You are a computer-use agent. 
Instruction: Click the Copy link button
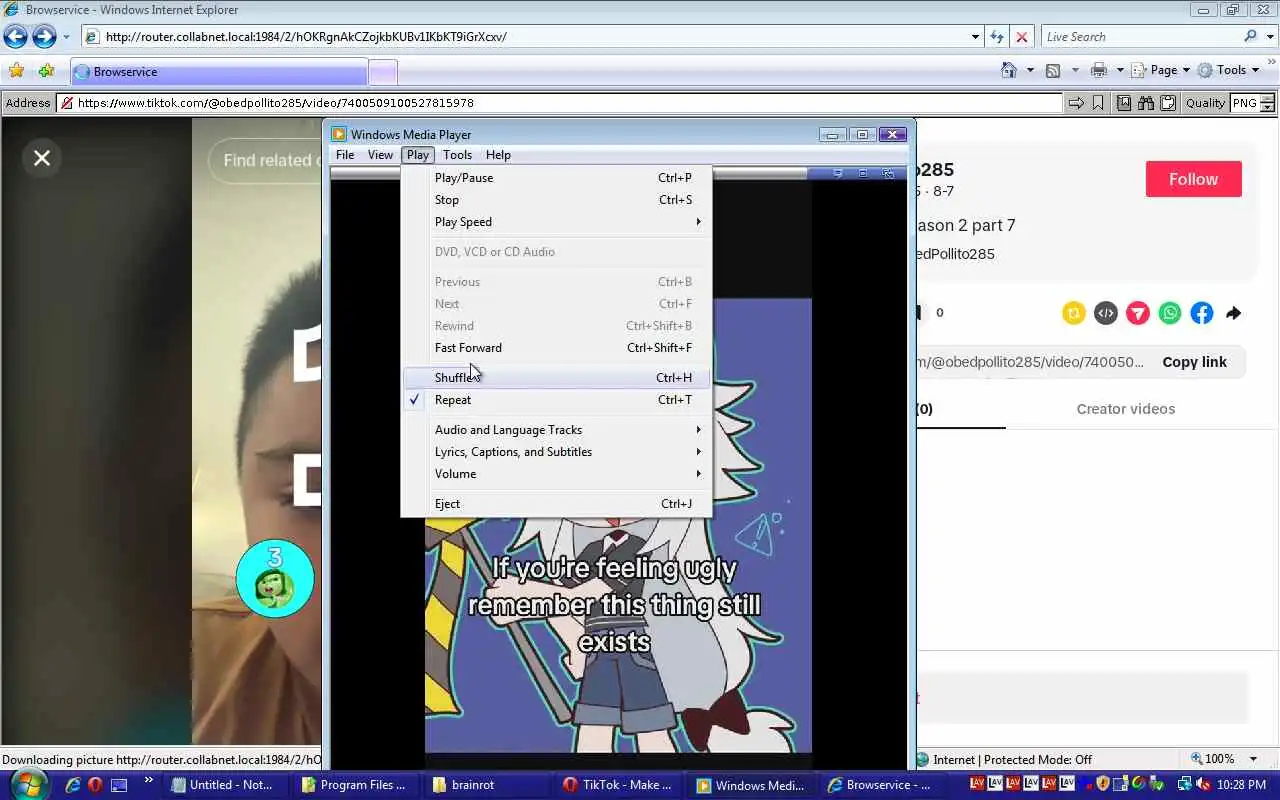pyautogui.click(x=1194, y=362)
